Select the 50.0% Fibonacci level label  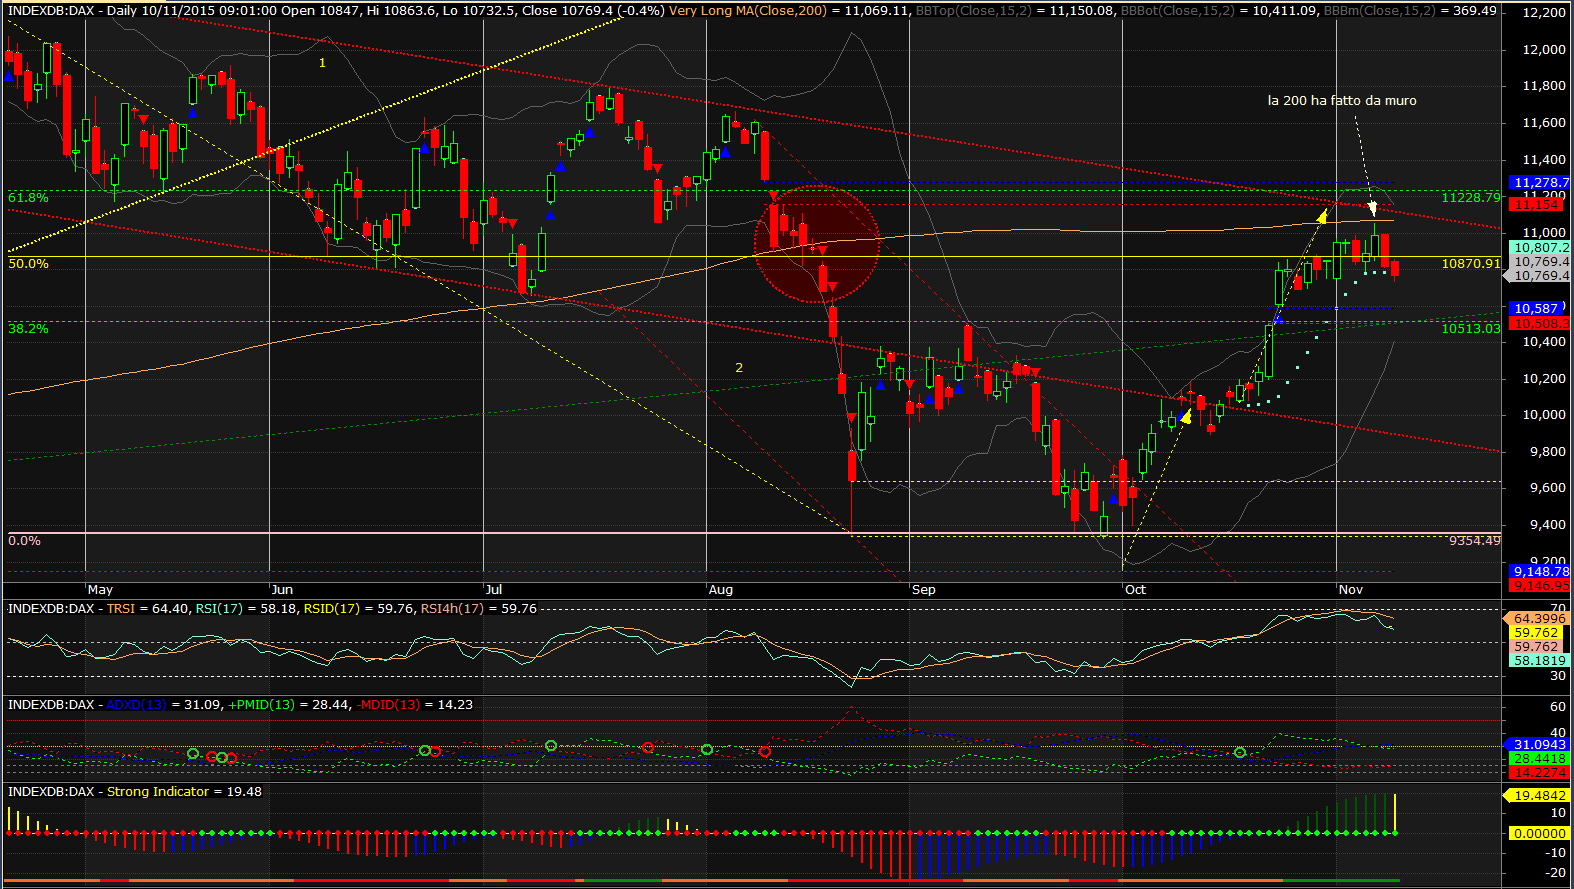(28, 264)
